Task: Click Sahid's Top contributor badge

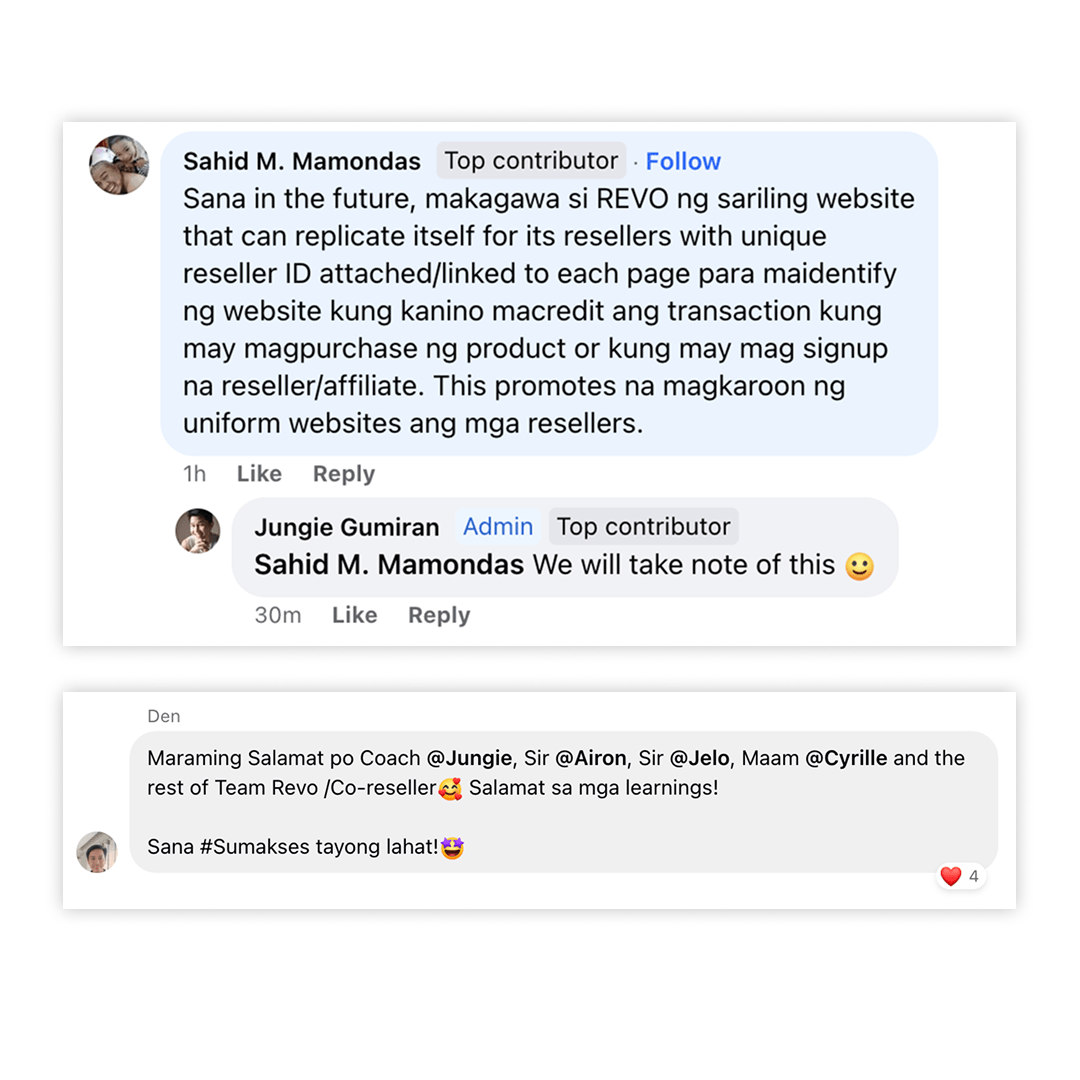Action: point(531,161)
